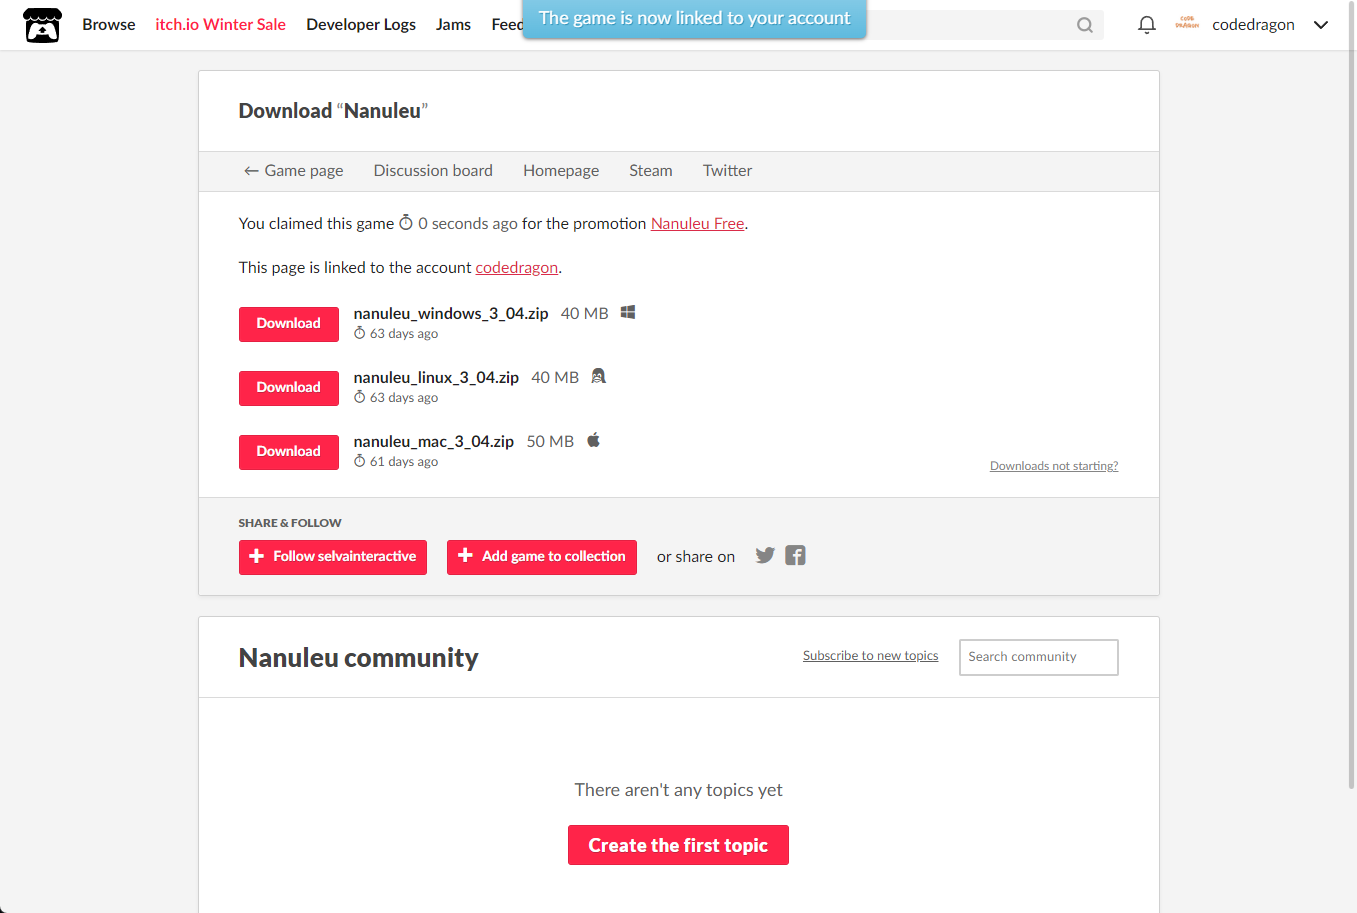1357x913 pixels.
Task: Open the Homepage link tab
Action: (561, 171)
